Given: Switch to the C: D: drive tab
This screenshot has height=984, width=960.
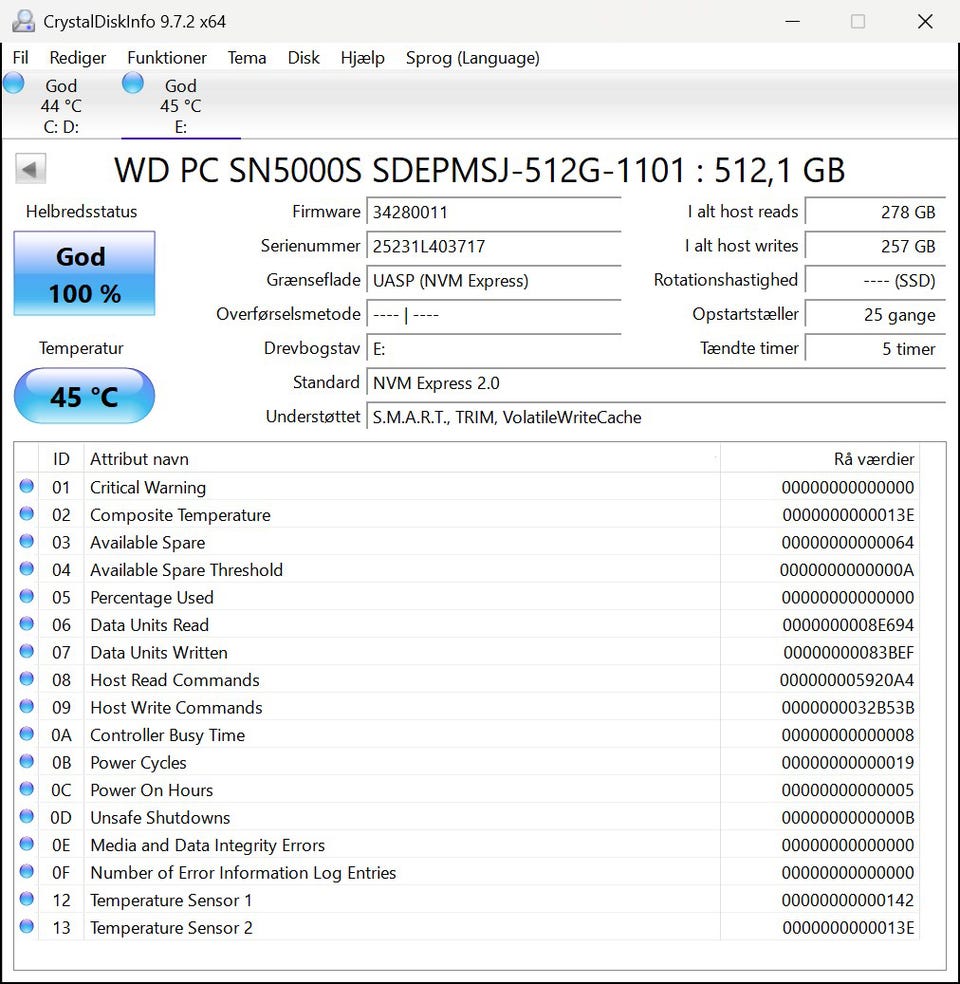Looking at the screenshot, I should pyautogui.click(x=61, y=106).
